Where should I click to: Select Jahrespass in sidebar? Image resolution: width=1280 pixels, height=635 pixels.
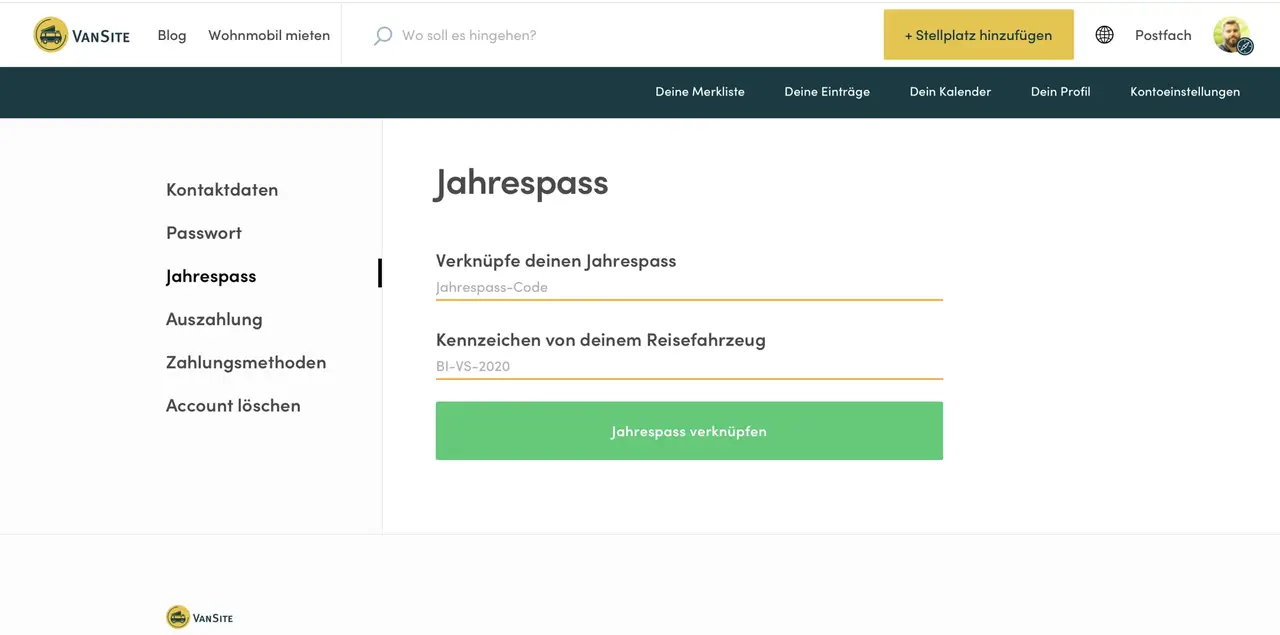point(211,276)
